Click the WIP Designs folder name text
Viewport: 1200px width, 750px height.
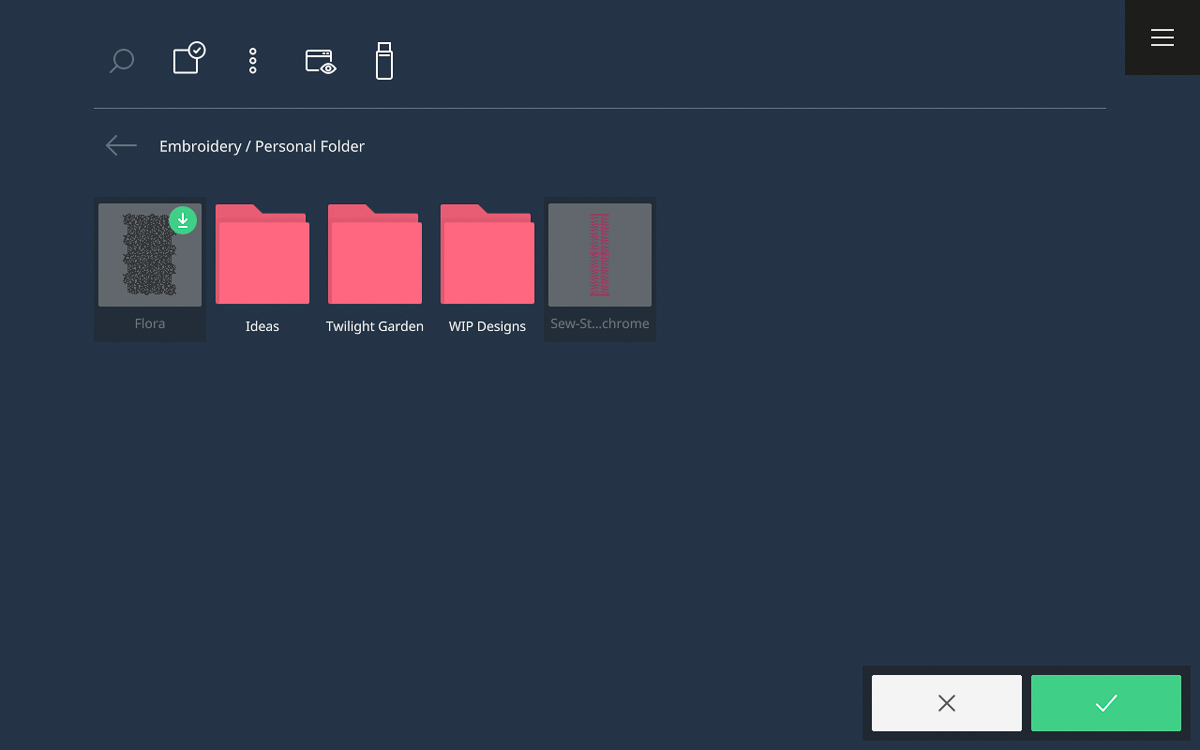click(487, 327)
